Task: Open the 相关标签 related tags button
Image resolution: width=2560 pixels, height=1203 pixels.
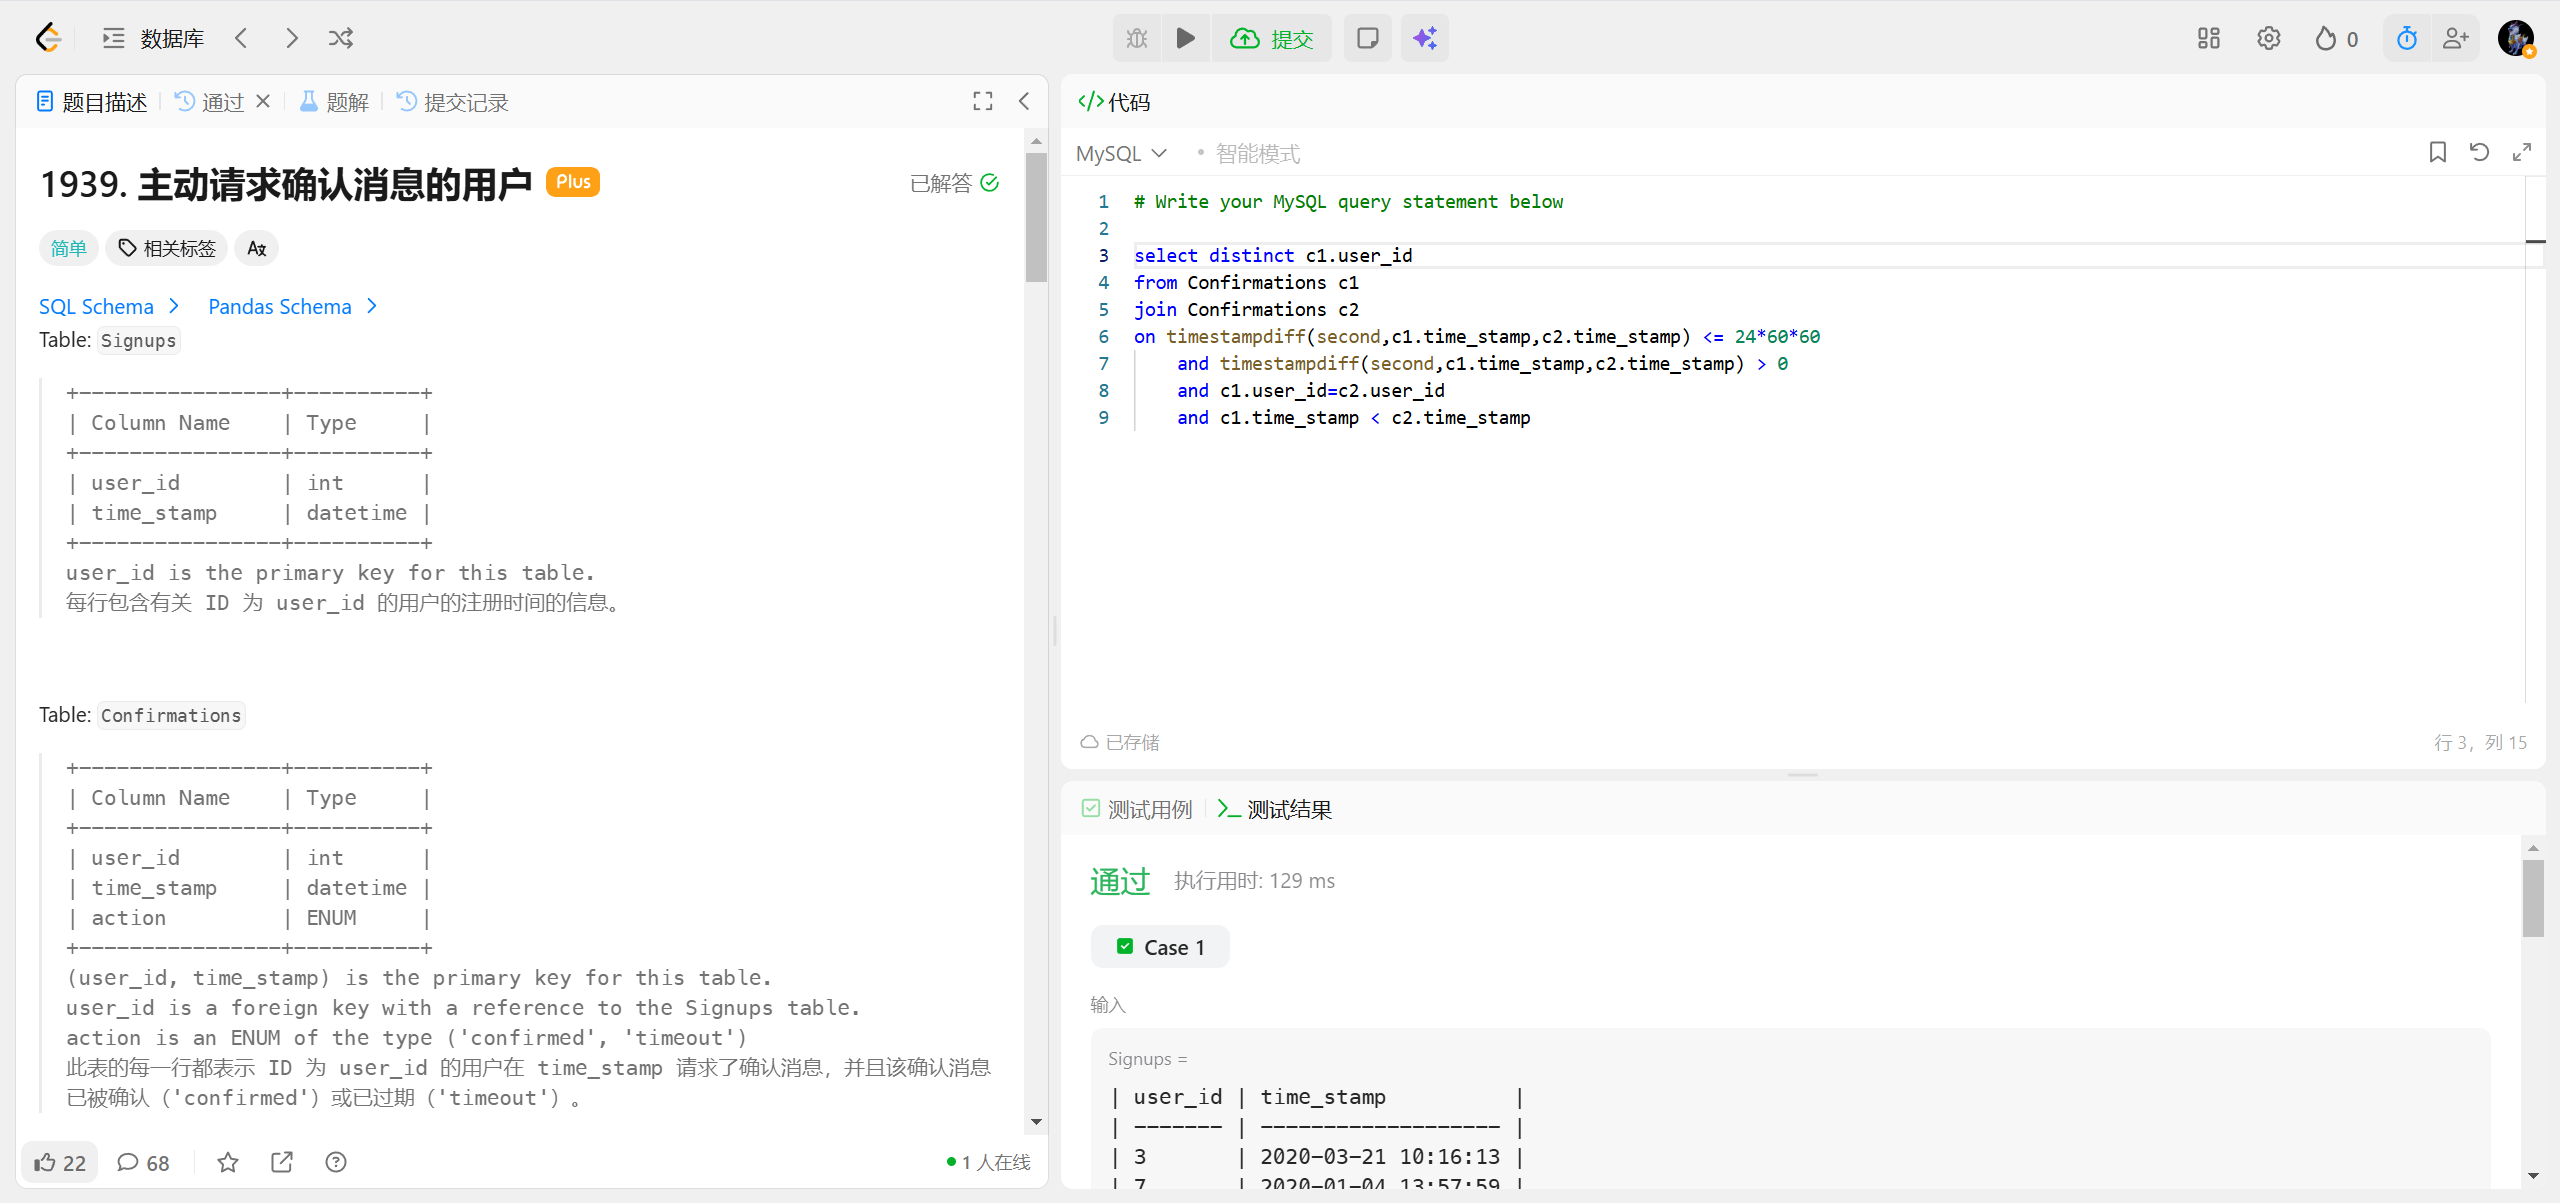Action: tap(167, 248)
